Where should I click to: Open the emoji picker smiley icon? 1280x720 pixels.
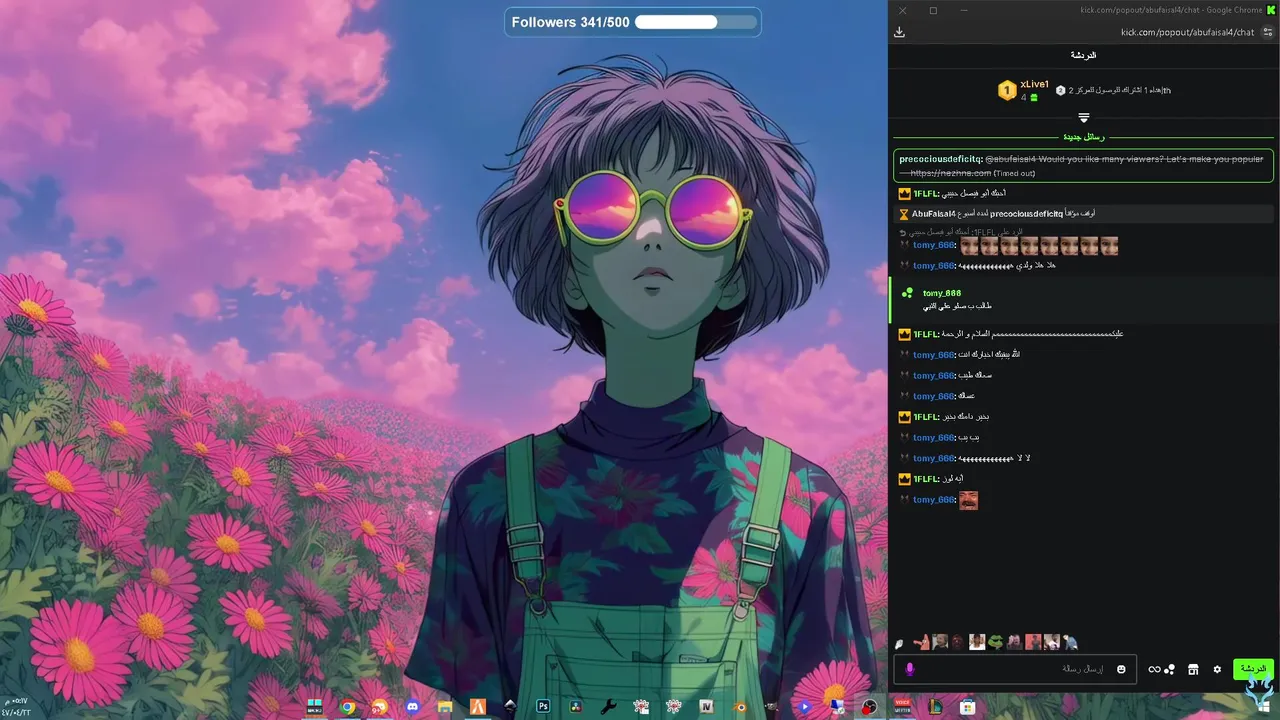coord(1121,669)
